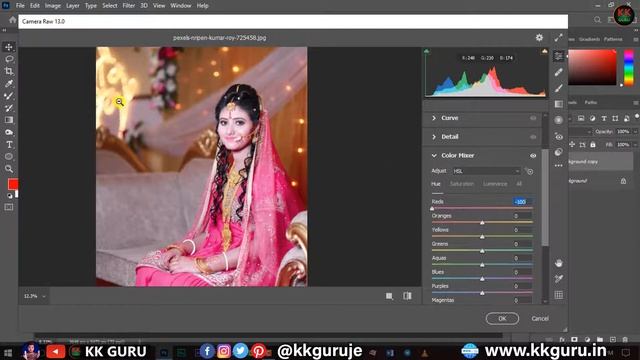Image resolution: width=640 pixels, height=360 pixels.
Task: Select the Zoom tool in Photoshop toolbar
Action: [x=9, y=169]
